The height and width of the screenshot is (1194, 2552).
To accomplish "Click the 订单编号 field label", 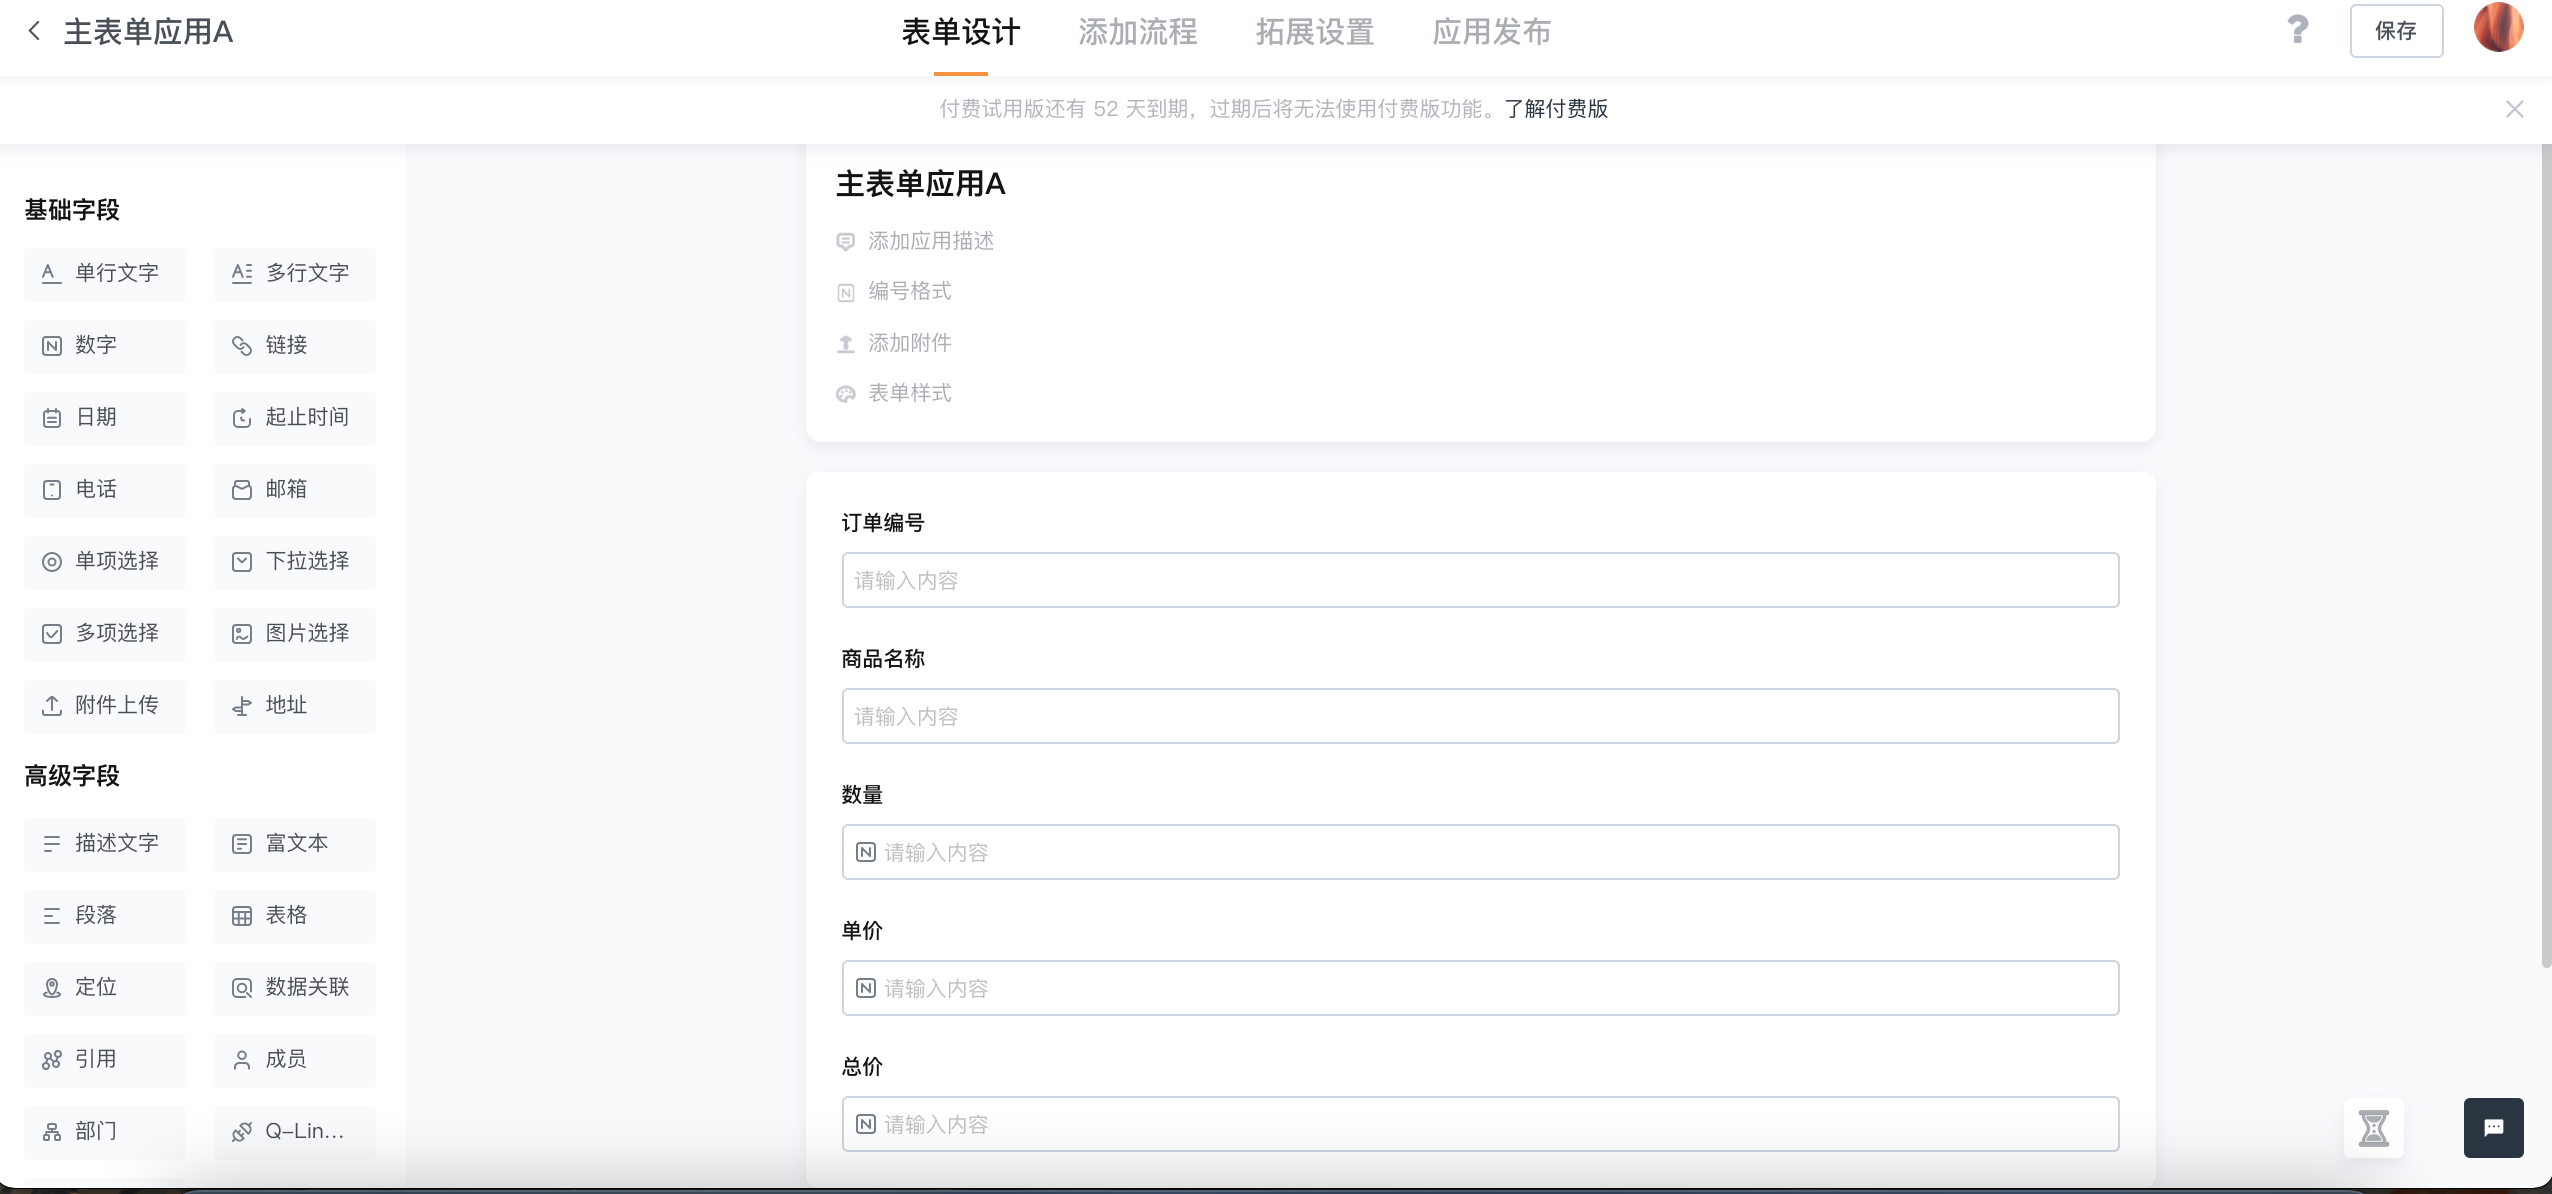I will click(x=883, y=523).
